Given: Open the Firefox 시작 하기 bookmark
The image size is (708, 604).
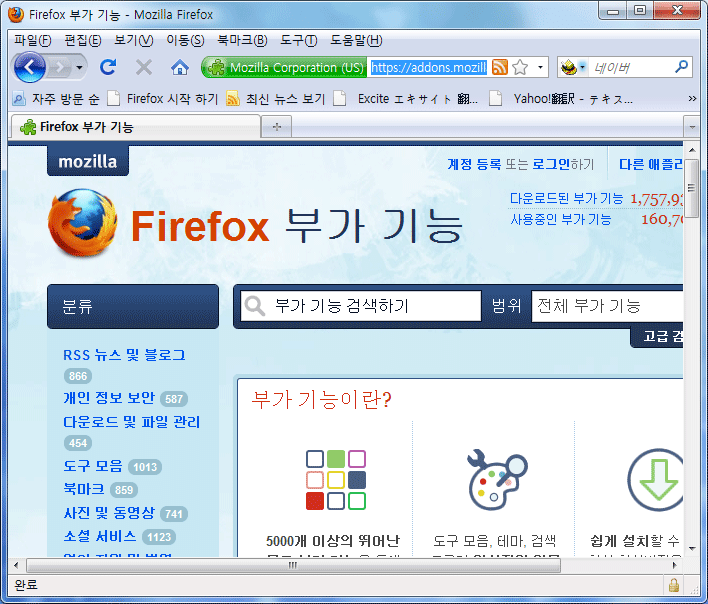Looking at the screenshot, I should click(163, 99).
